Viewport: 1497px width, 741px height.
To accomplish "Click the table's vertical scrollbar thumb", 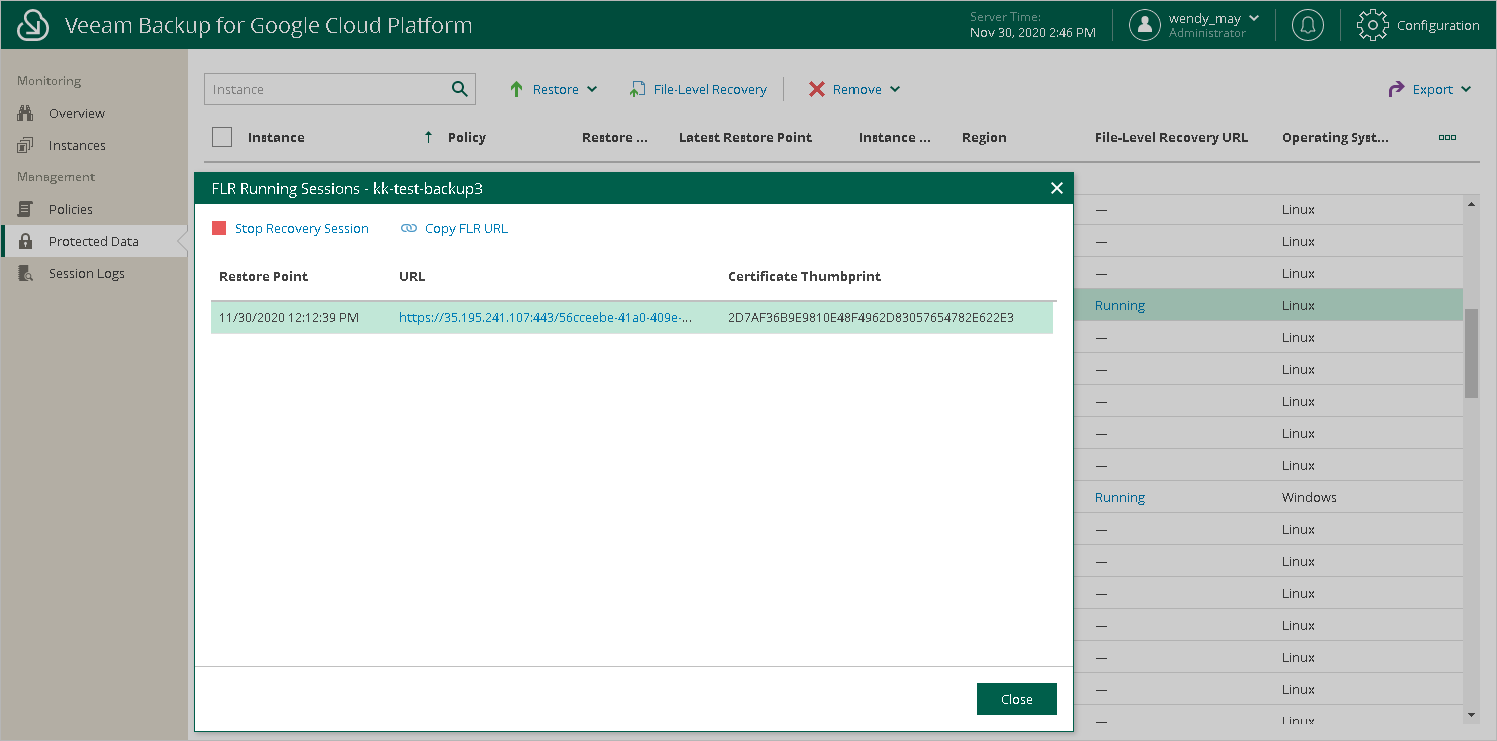I will (x=1471, y=353).
